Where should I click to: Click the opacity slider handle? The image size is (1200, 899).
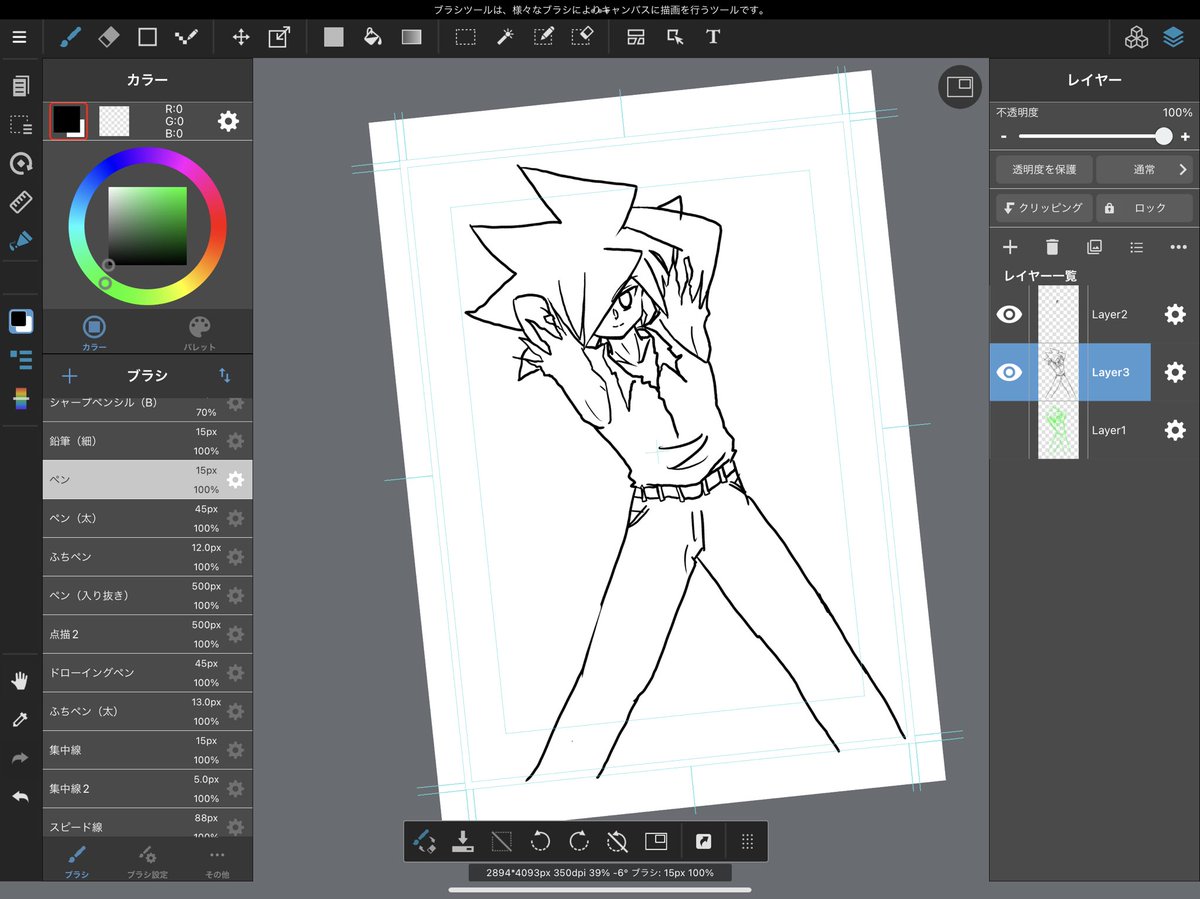point(1163,136)
